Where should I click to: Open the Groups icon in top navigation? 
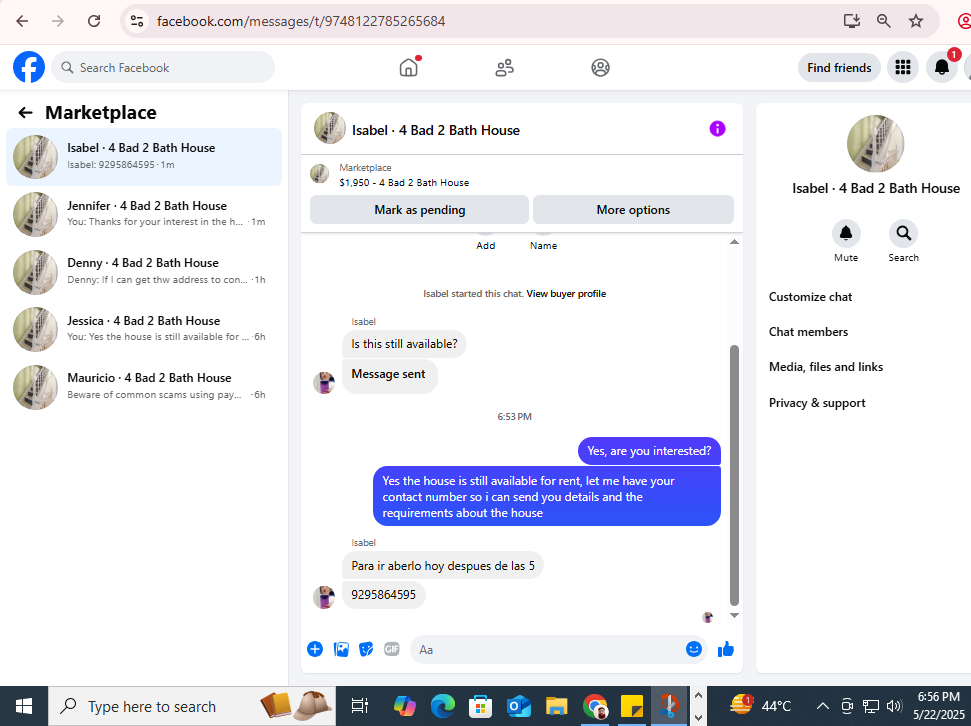(x=600, y=67)
